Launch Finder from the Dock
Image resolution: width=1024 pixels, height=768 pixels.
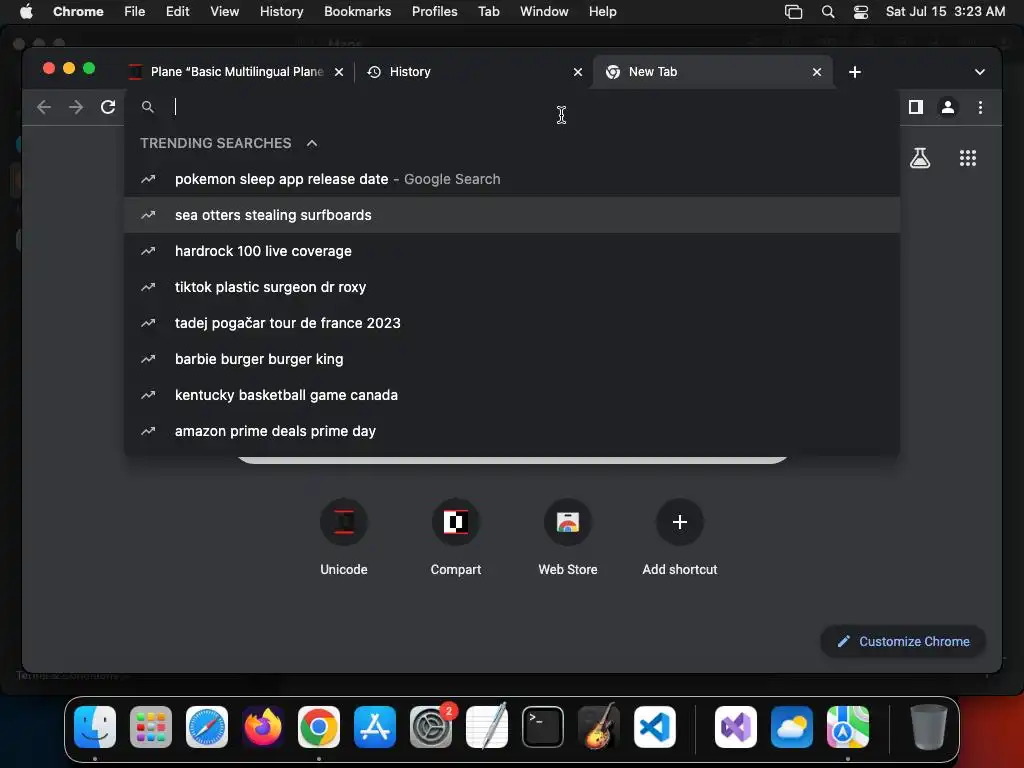pyautogui.click(x=95, y=727)
